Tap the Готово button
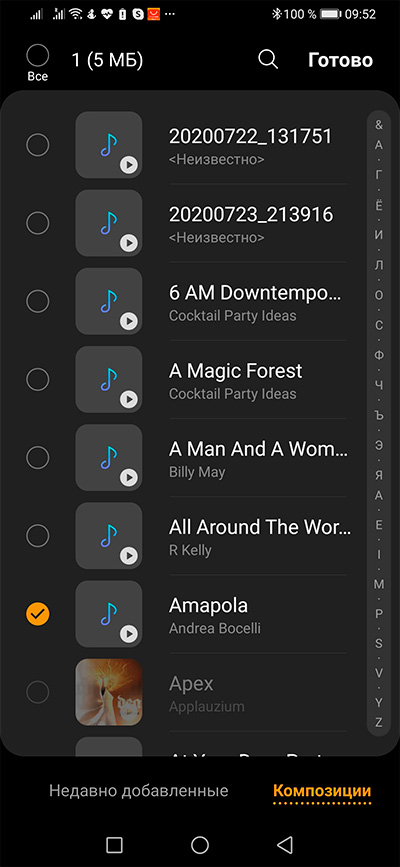 (x=340, y=60)
